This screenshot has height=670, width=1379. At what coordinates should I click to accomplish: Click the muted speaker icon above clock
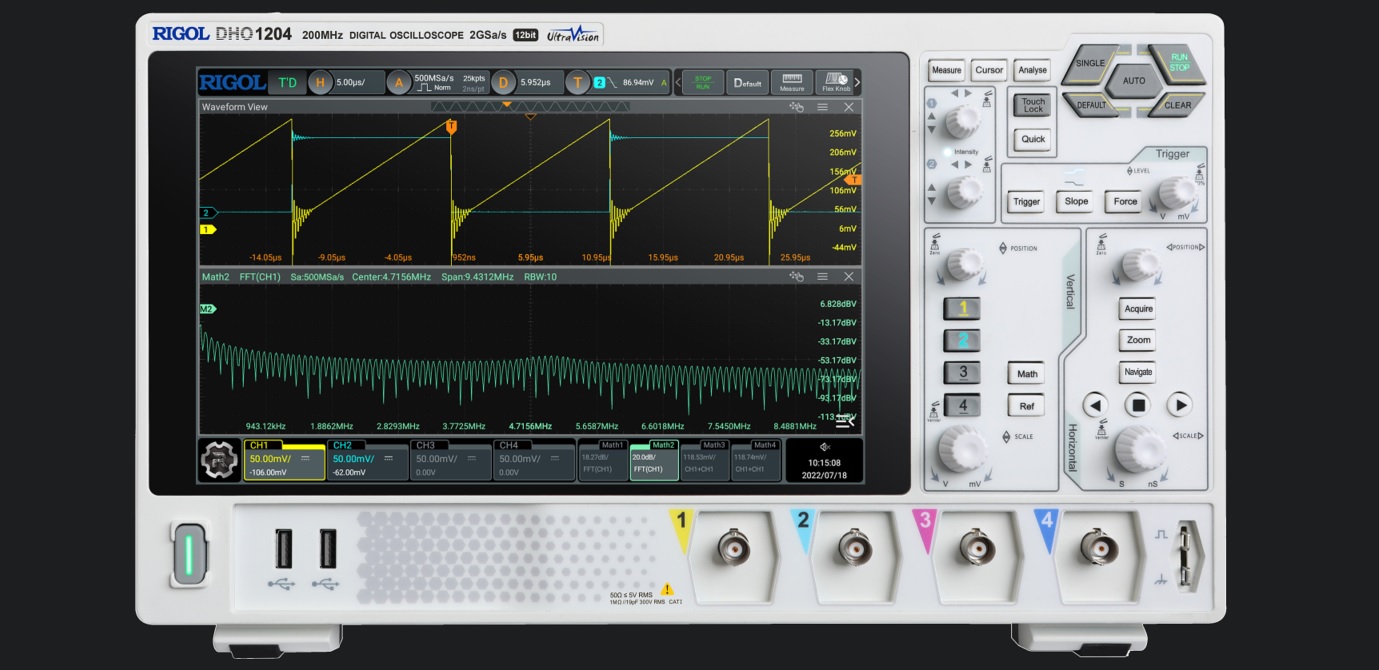[x=825, y=447]
